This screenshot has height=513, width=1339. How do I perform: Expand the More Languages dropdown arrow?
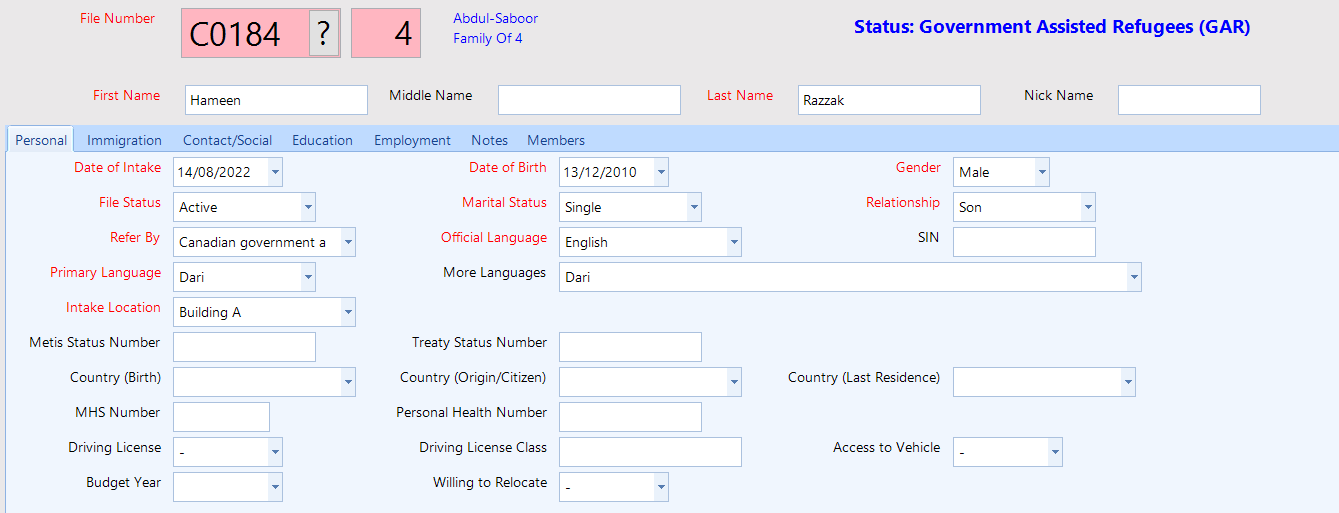[1134, 277]
